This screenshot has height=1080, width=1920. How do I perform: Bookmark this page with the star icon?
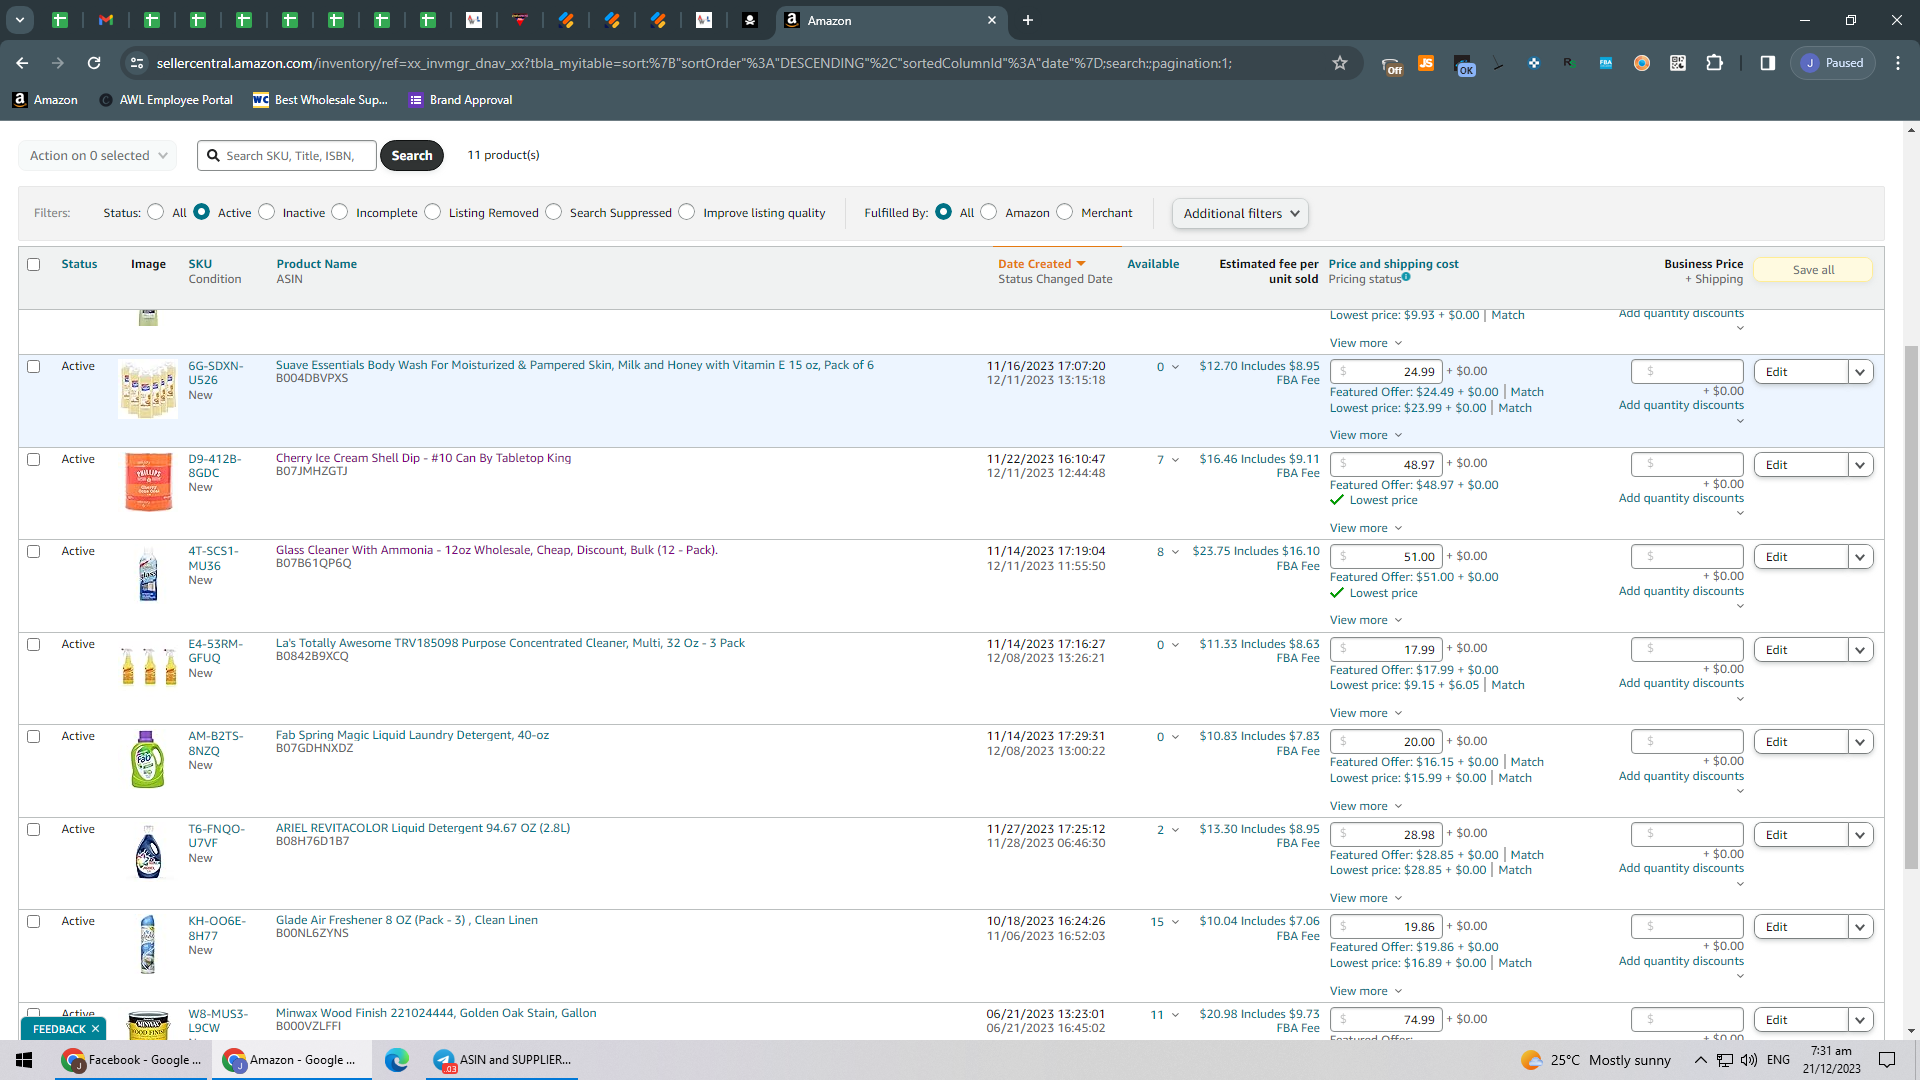pos(1340,63)
